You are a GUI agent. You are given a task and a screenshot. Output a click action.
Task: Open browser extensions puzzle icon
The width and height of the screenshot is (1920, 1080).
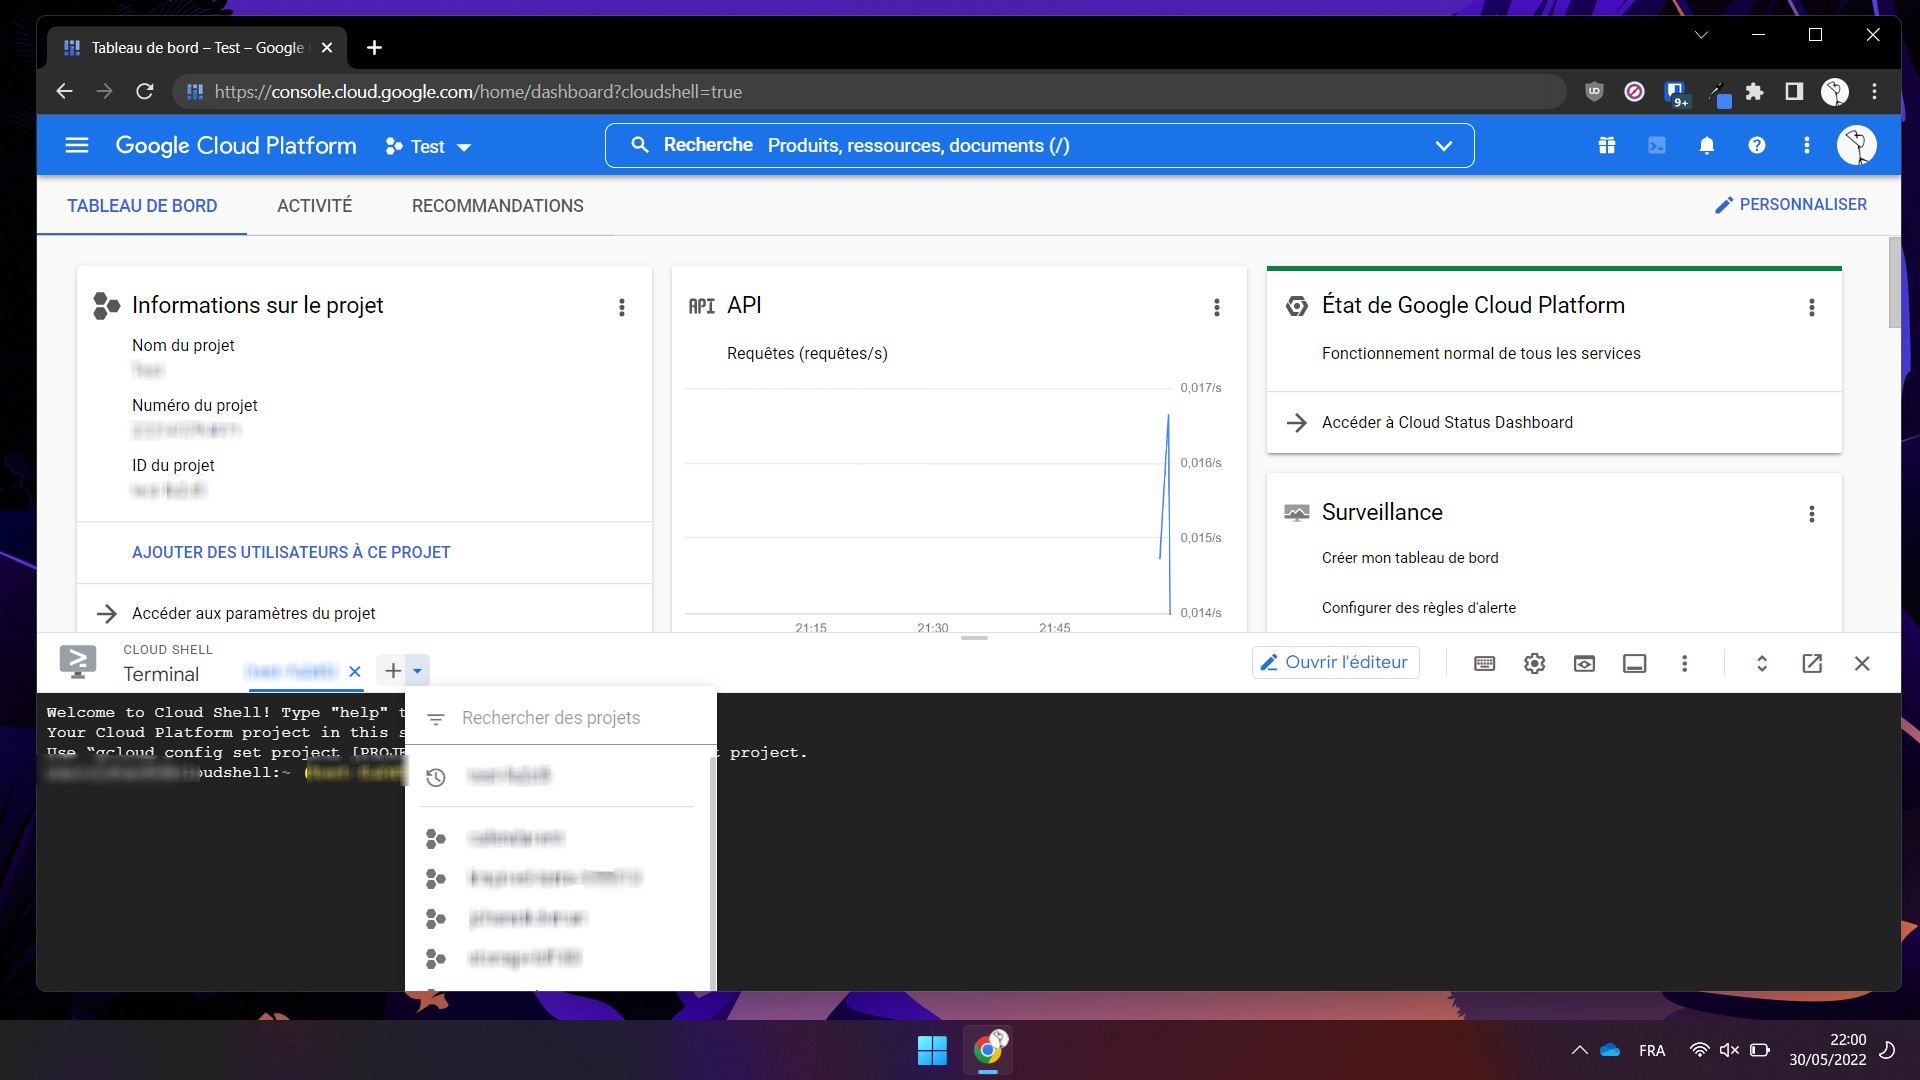[1754, 92]
